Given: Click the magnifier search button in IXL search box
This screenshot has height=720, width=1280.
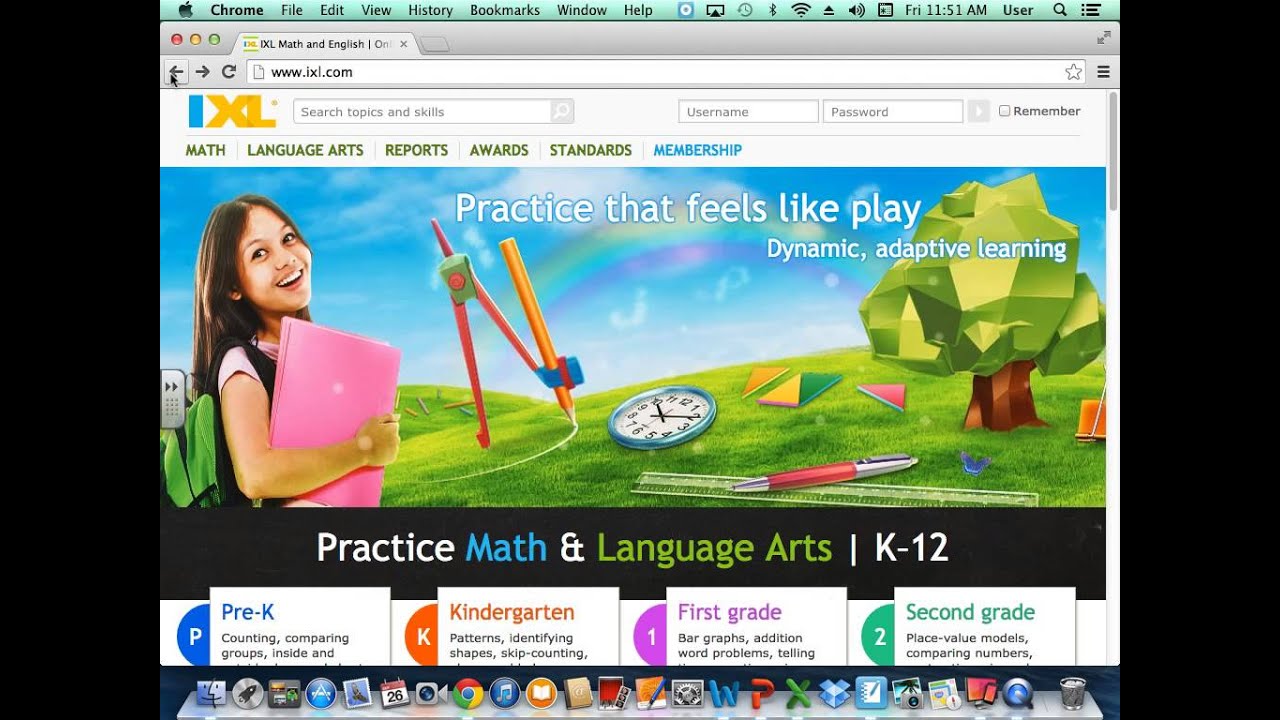Looking at the screenshot, I should pos(562,111).
